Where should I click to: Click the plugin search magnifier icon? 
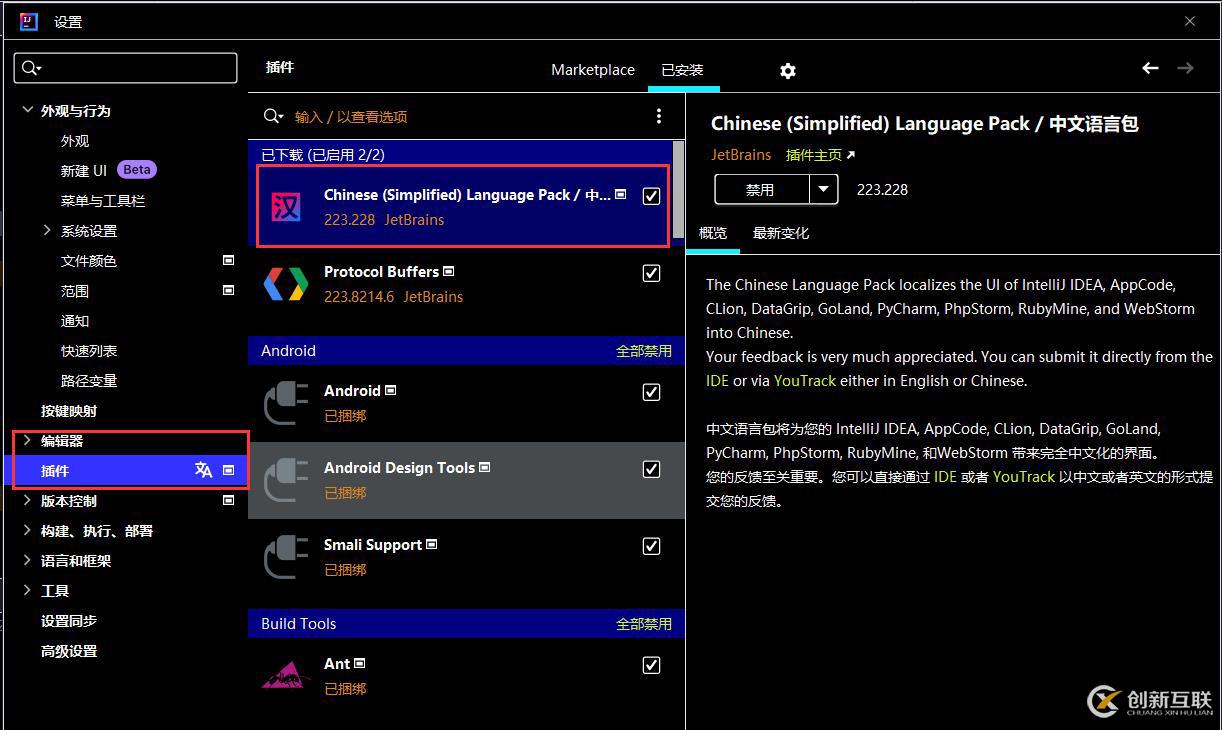(272, 116)
